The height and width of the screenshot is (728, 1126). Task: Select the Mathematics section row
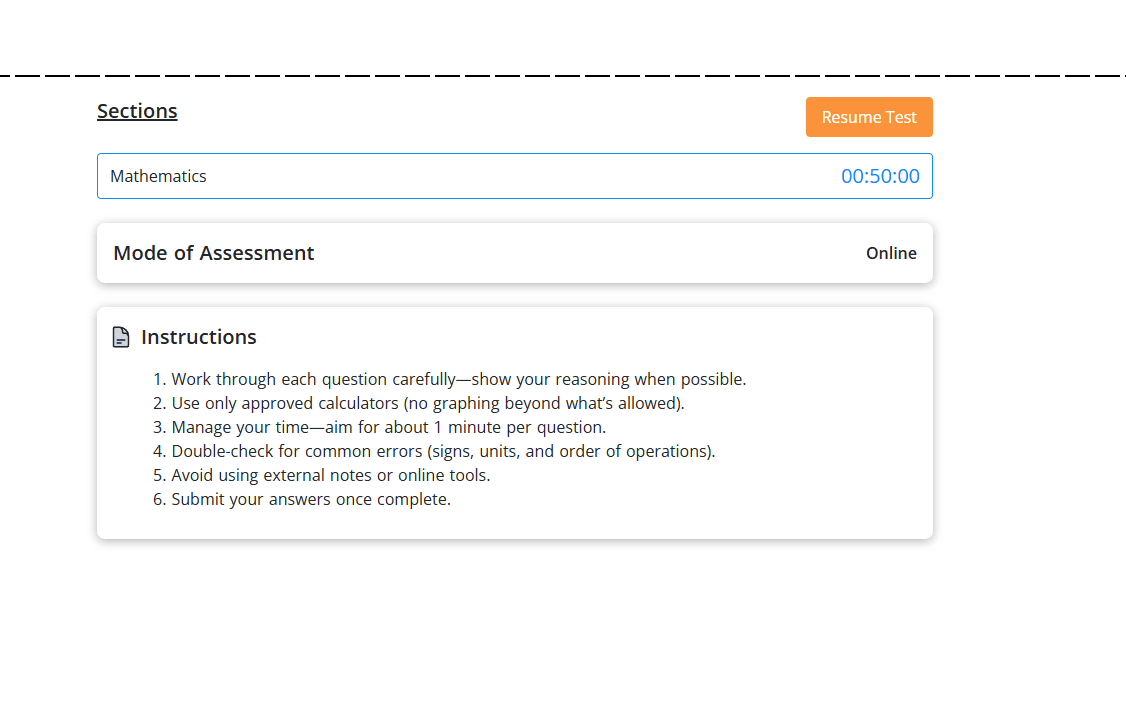coord(515,176)
